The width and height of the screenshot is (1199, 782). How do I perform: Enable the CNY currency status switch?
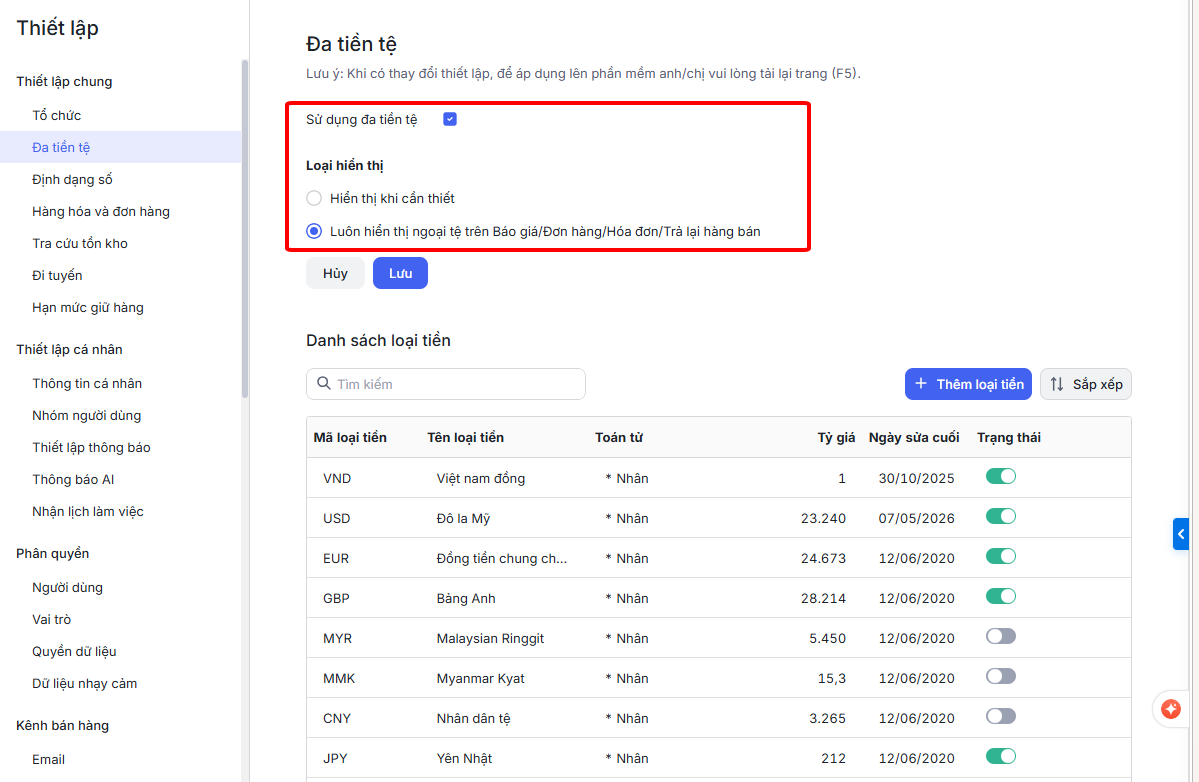1000,716
